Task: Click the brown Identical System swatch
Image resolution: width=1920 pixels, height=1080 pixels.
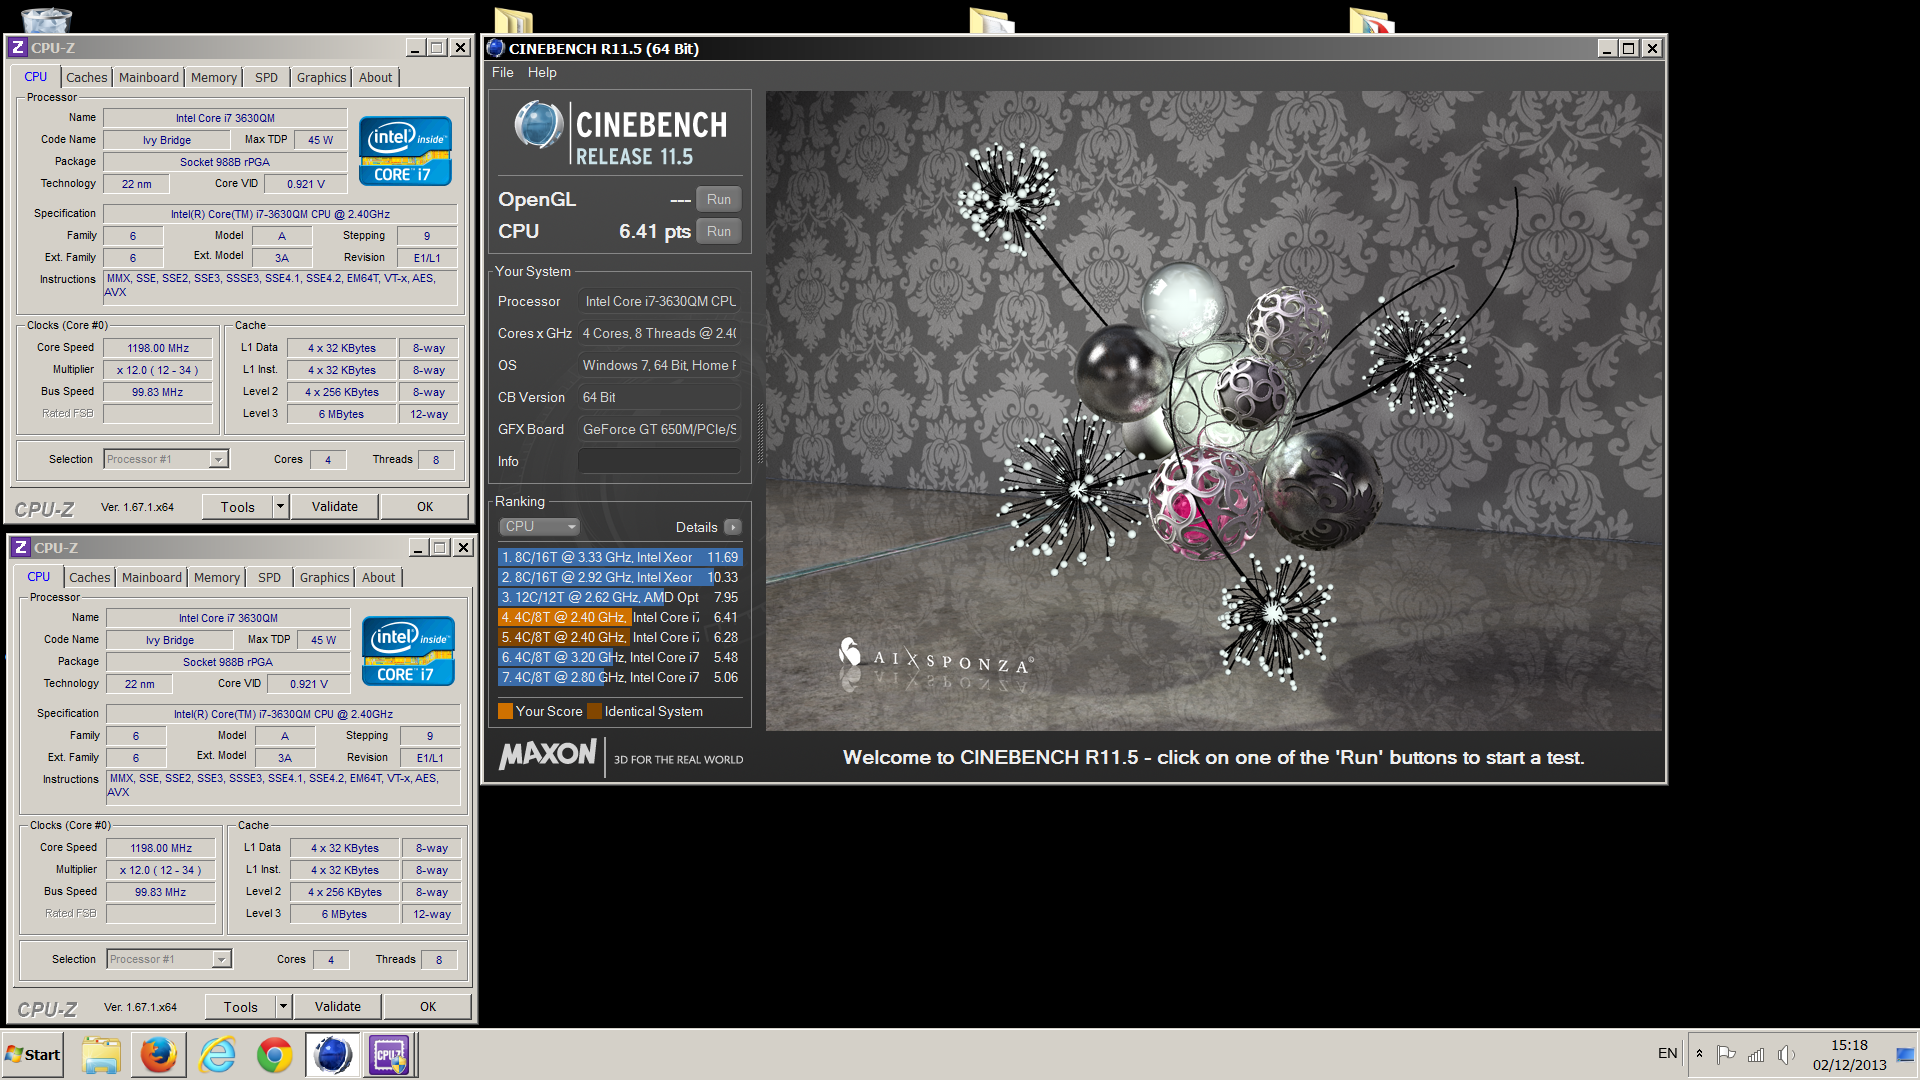Action: click(x=595, y=711)
